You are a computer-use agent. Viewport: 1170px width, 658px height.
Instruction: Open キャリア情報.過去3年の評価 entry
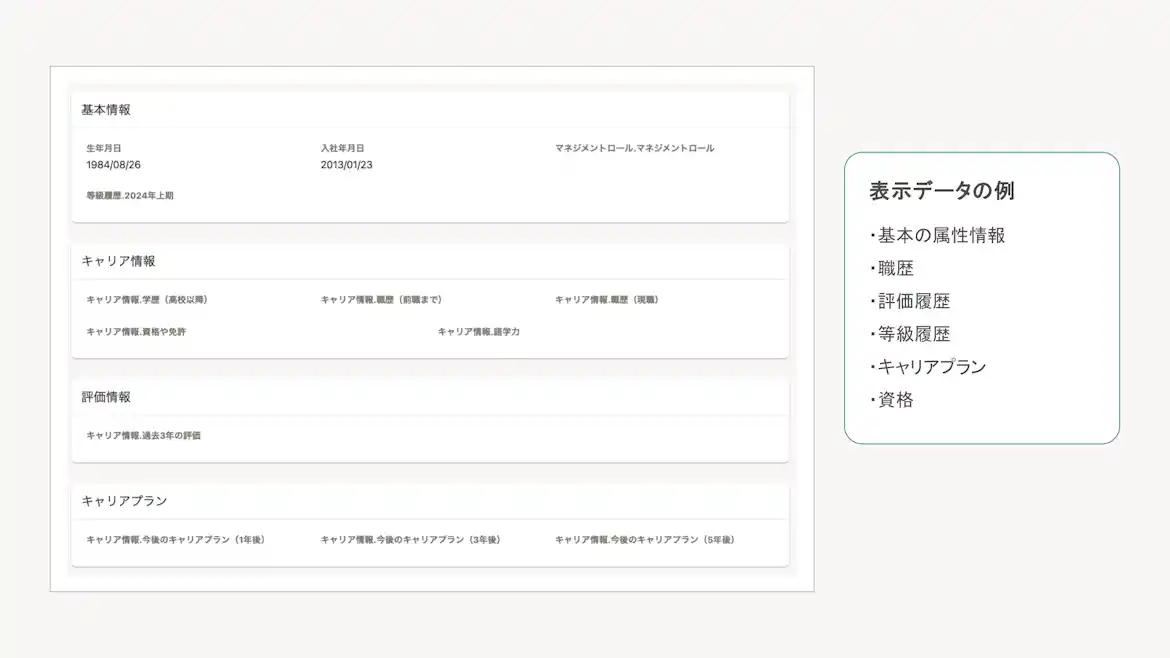coord(143,437)
